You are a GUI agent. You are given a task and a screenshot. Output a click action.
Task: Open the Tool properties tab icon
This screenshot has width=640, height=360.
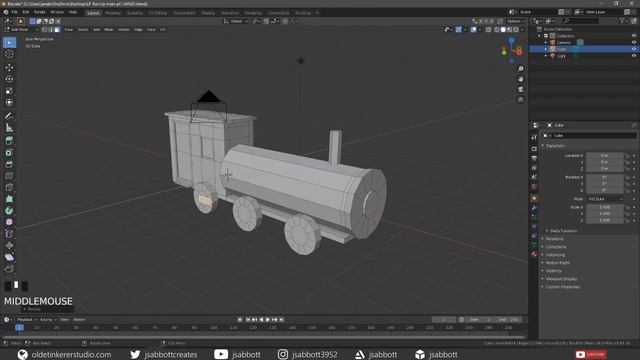[x=534, y=137]
